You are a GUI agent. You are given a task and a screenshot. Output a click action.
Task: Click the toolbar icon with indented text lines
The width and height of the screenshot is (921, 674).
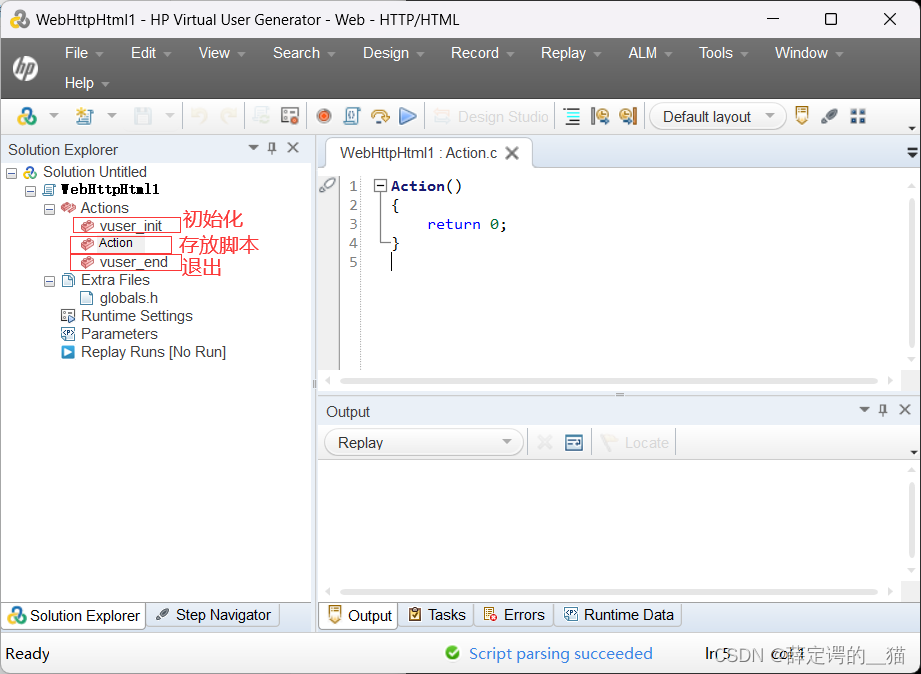click(x=572, y=116)
